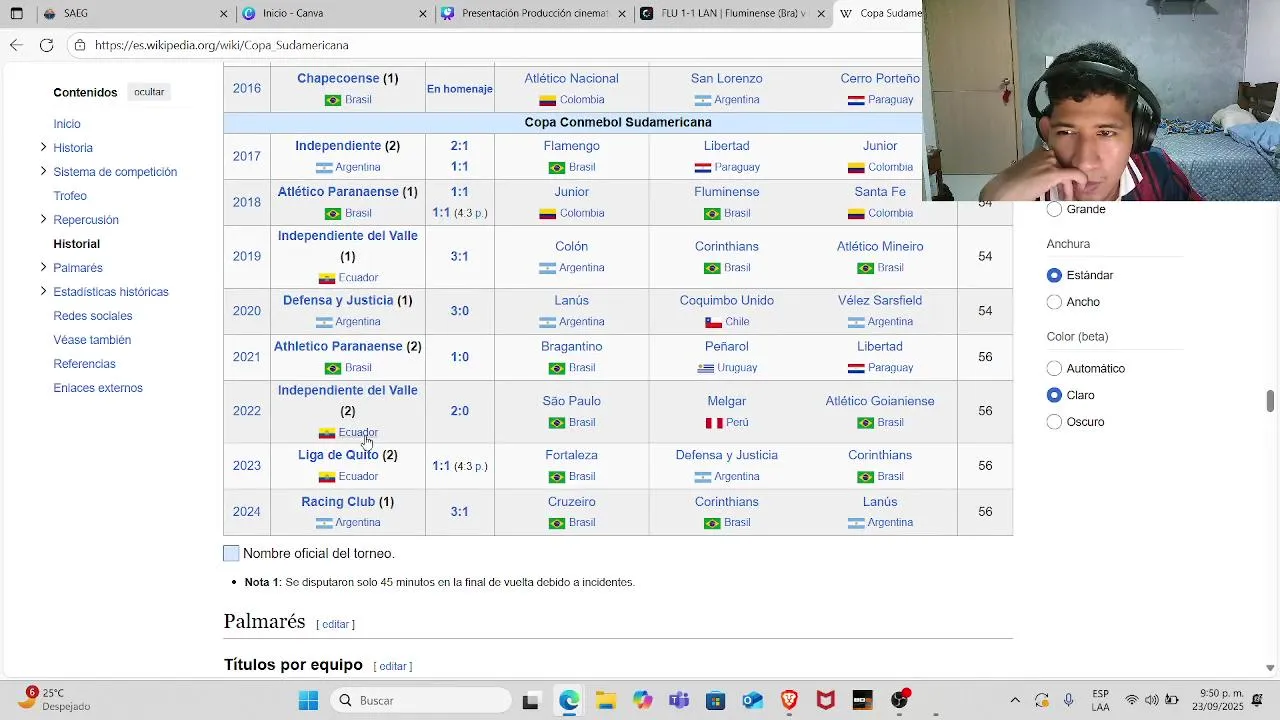Expand Palmarés section in contents
Image resolution: width=1280 pixels, height=720 pixels.
[43, 267]
